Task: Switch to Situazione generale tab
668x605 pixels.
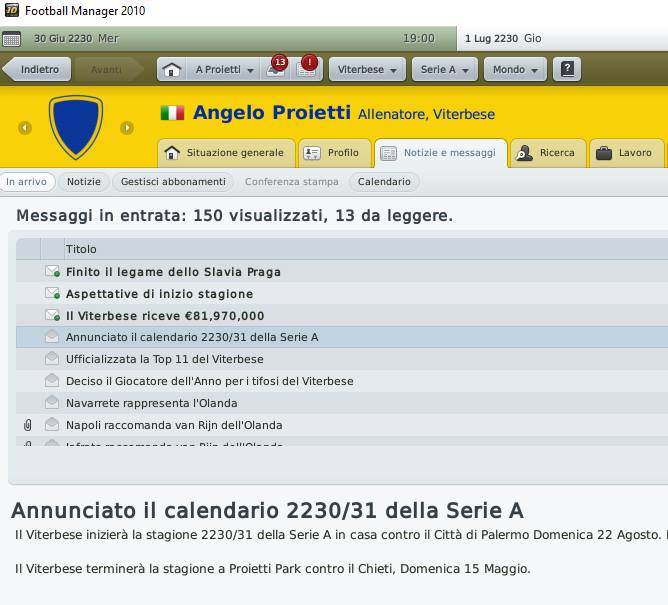Action: point(226,153)
